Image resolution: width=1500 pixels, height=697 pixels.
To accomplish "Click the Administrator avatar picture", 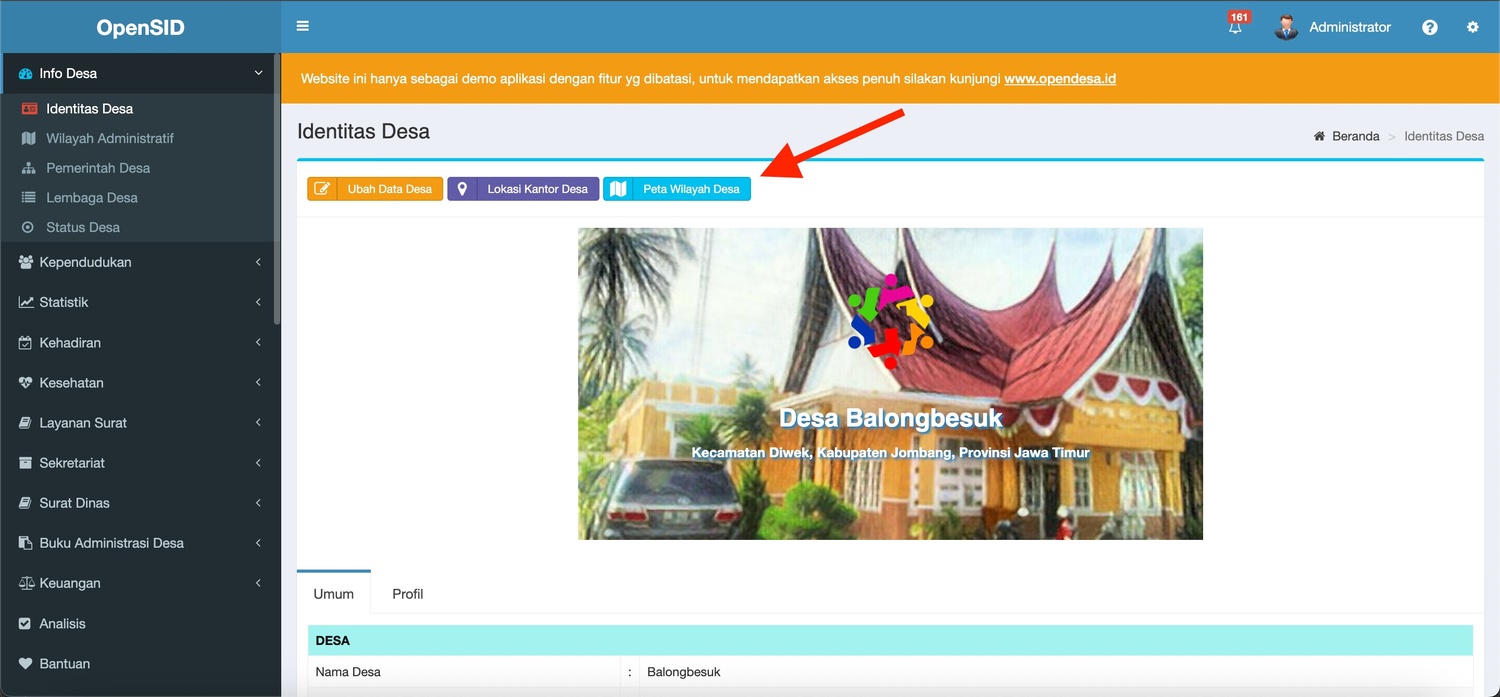I will [x=1286, y=27].
